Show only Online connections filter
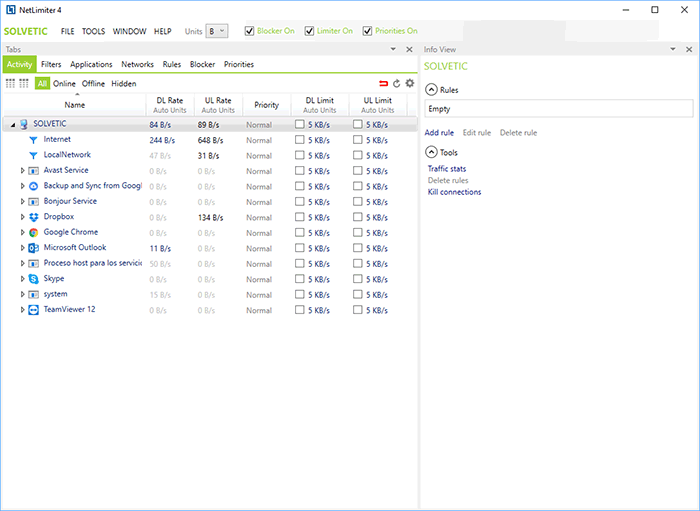Viewport: 700px width, 511px height. pyautogui.click(x=64, y=84)
